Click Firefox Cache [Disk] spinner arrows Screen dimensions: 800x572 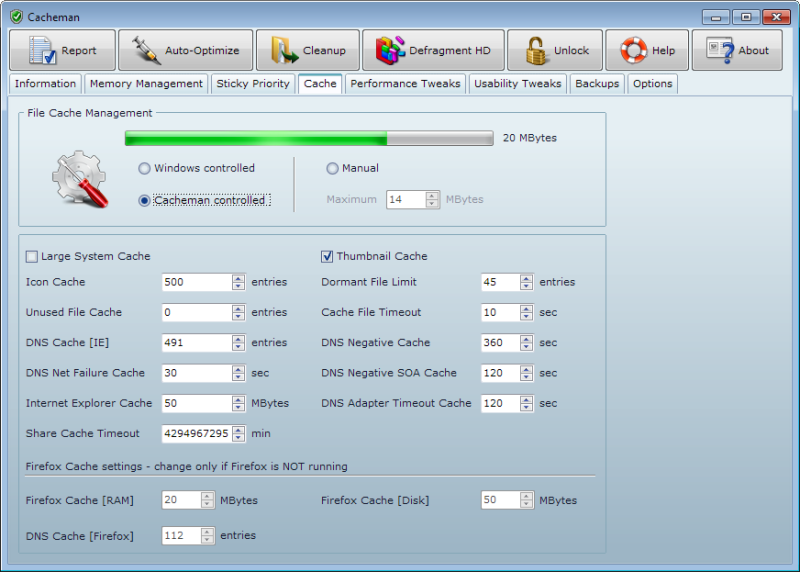pos(527,500)
